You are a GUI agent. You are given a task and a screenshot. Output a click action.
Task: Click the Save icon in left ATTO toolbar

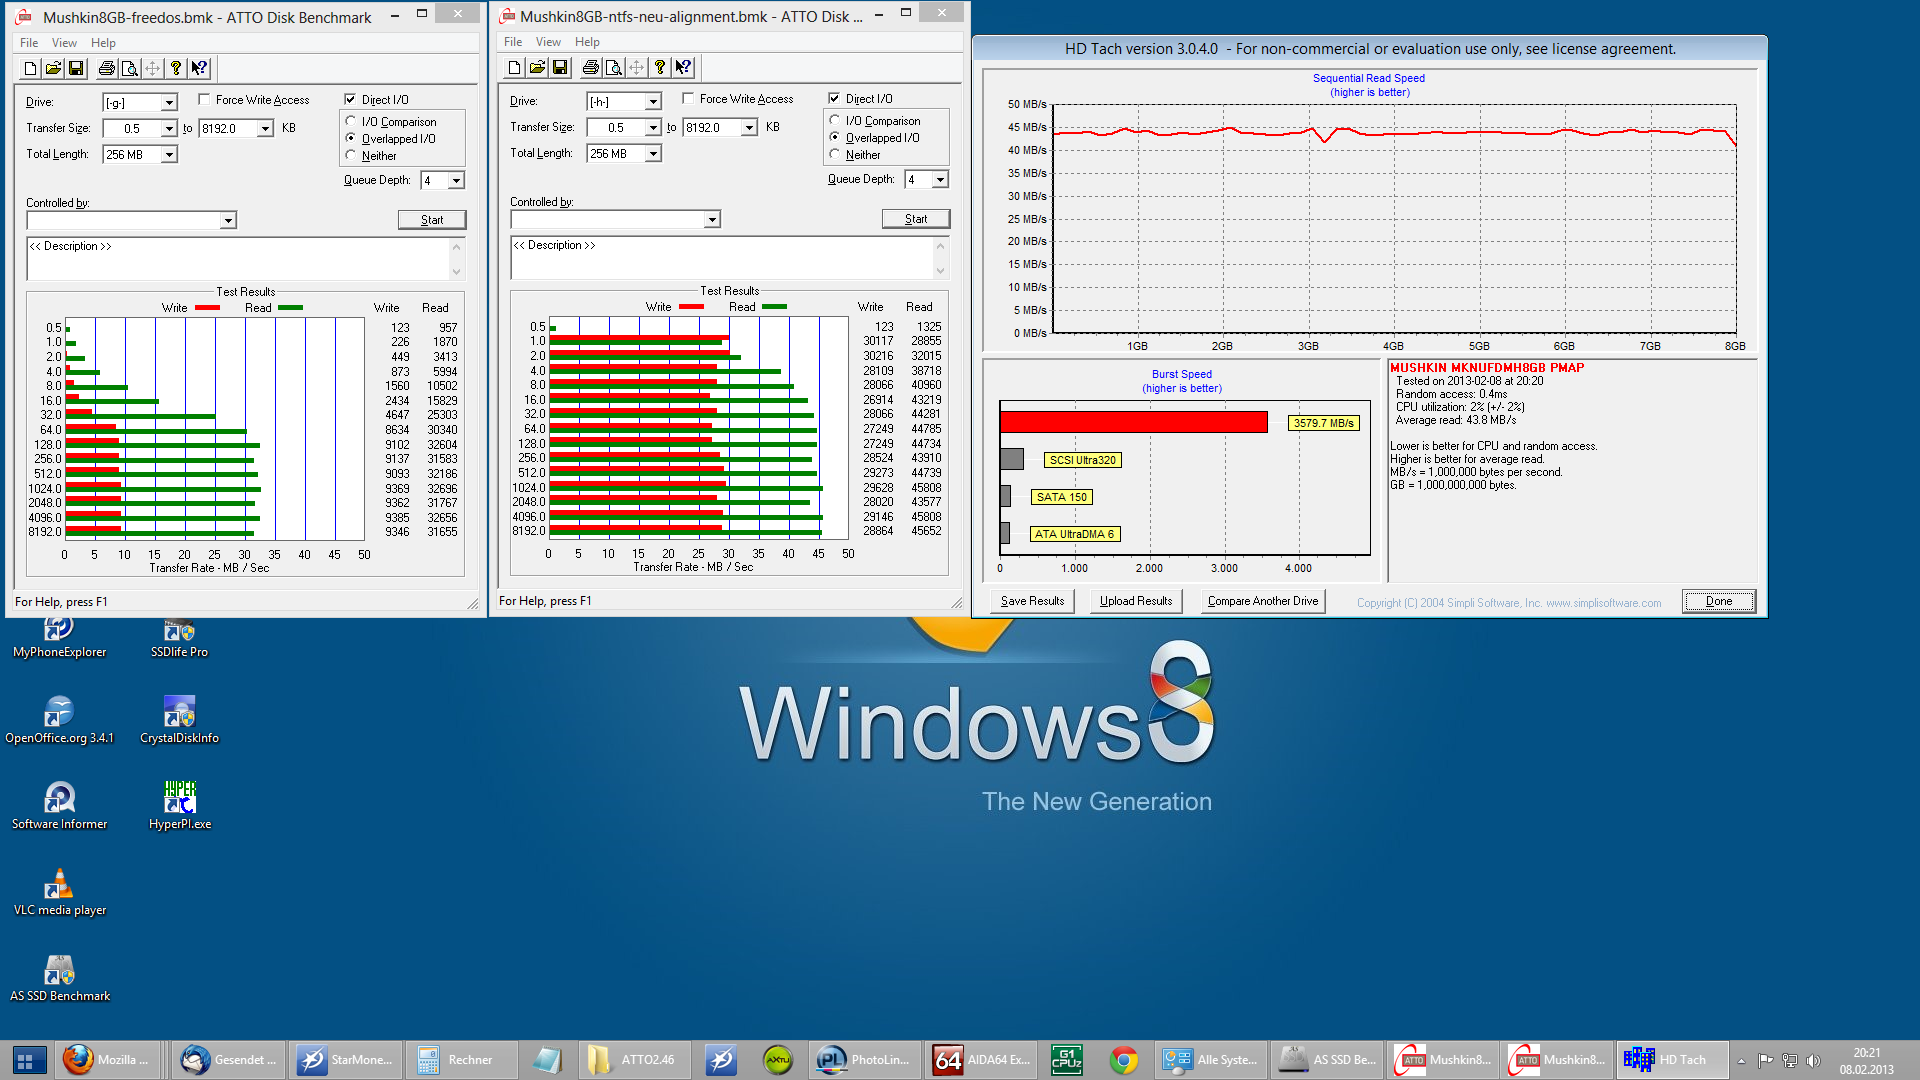click(76, 68)
